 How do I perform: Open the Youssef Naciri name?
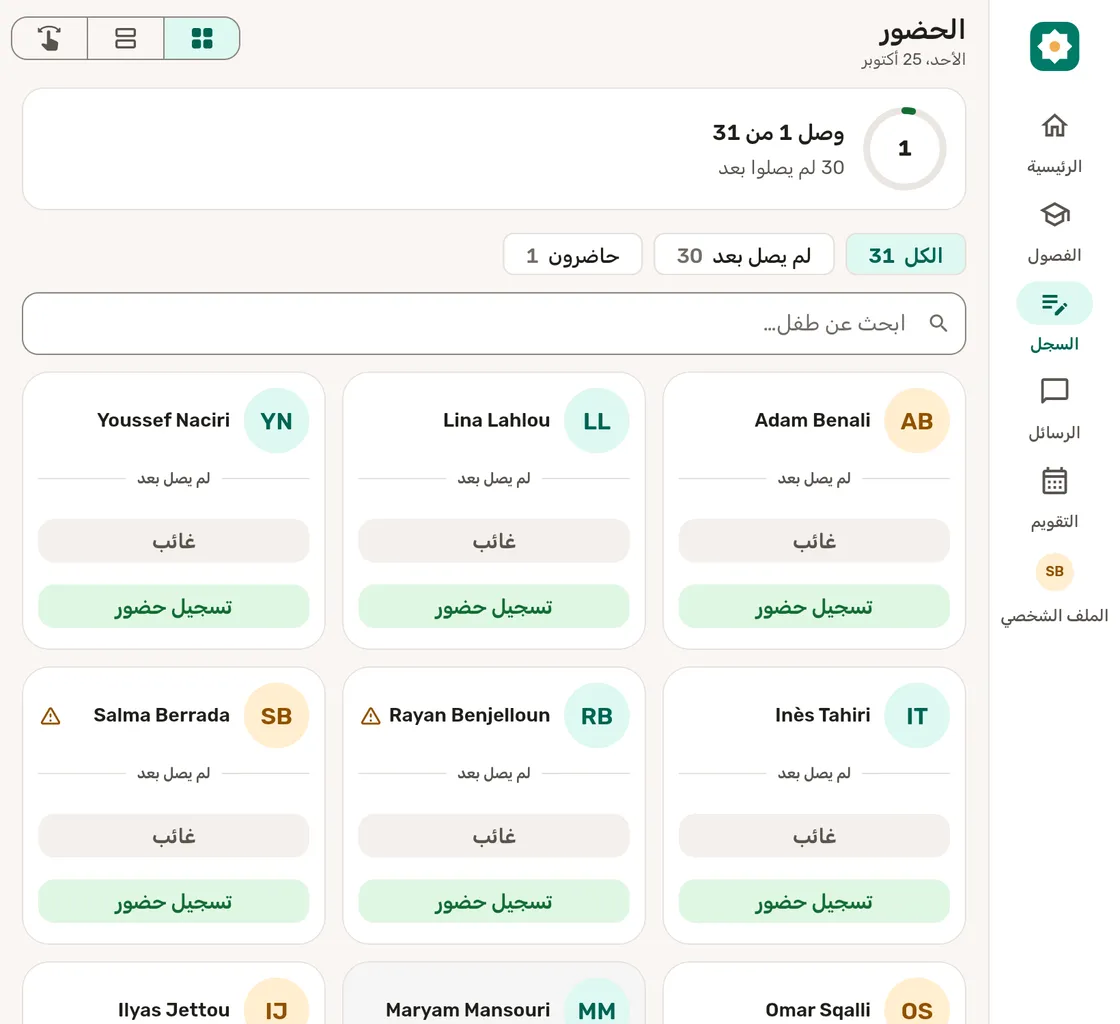pyautogui.click(x=164, y=420)
